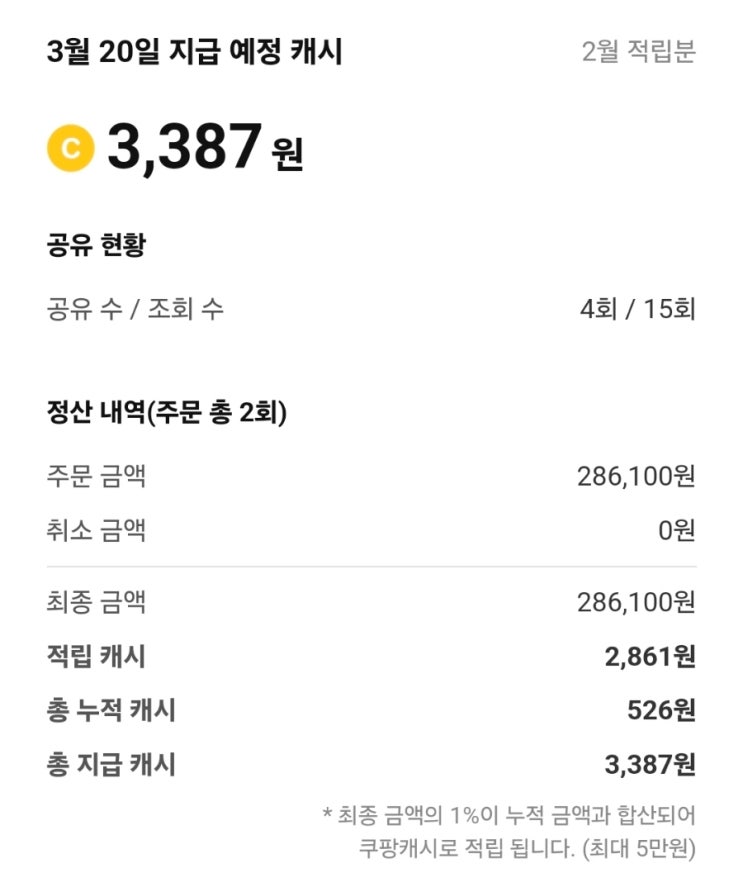Click the 총 누적 캐시 label
This screenshot has width=743, height=873.
click(x=111, y=711)
